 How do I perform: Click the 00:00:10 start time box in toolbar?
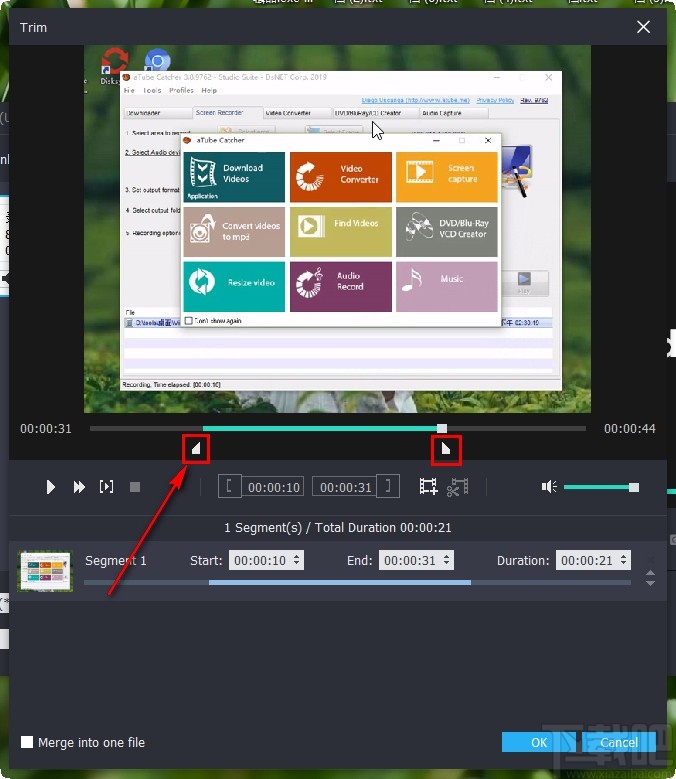click(x=274, y=487)
